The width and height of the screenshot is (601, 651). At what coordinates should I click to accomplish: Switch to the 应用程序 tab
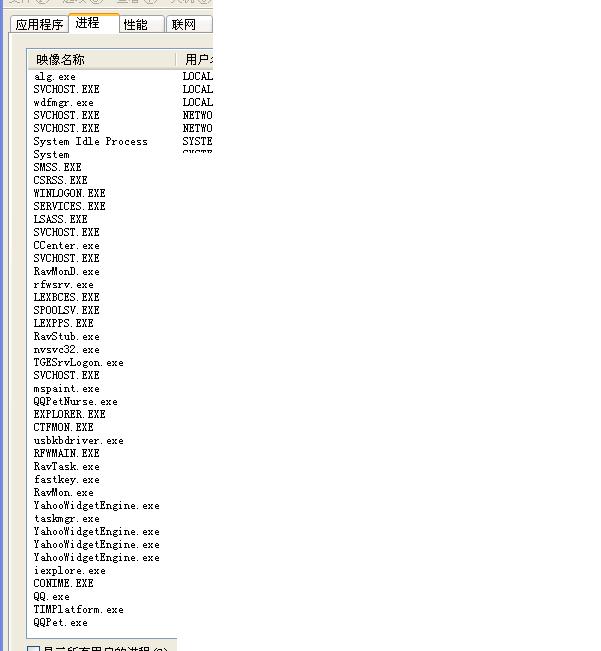coord(39,24)
